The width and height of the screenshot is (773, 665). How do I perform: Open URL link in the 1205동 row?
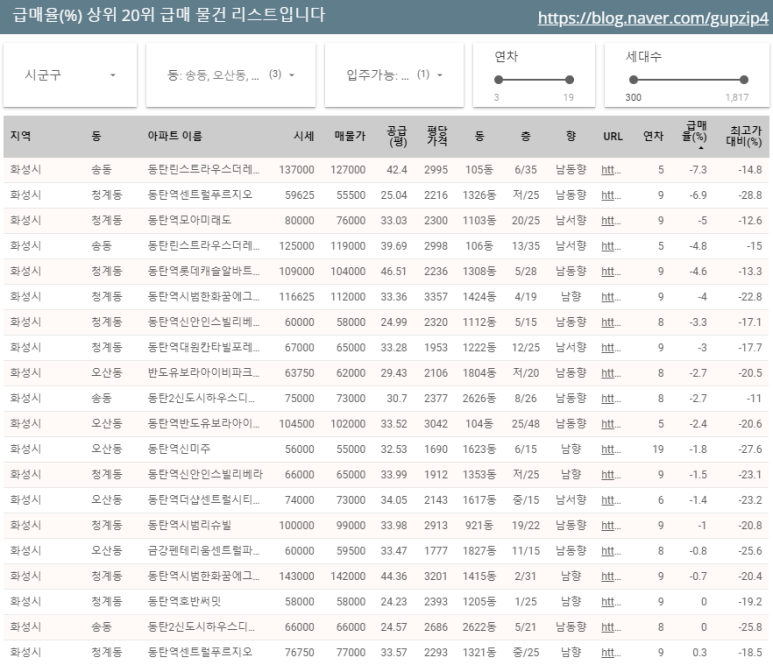point(611,602)
